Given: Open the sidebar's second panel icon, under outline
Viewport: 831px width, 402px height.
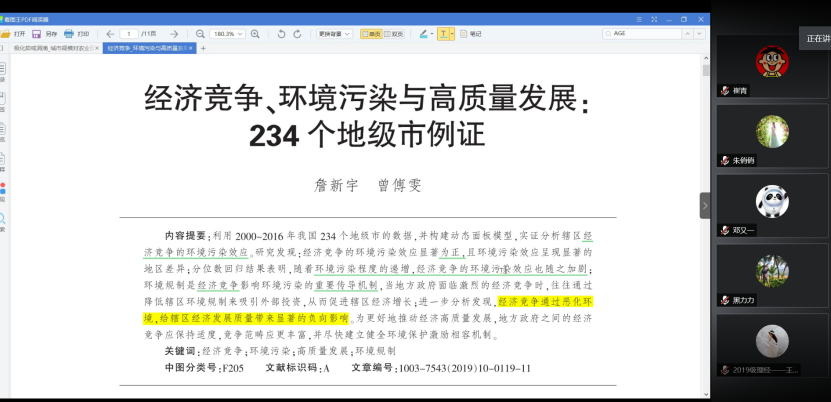Looking at the screenshot, I should [x=2, y=99].
